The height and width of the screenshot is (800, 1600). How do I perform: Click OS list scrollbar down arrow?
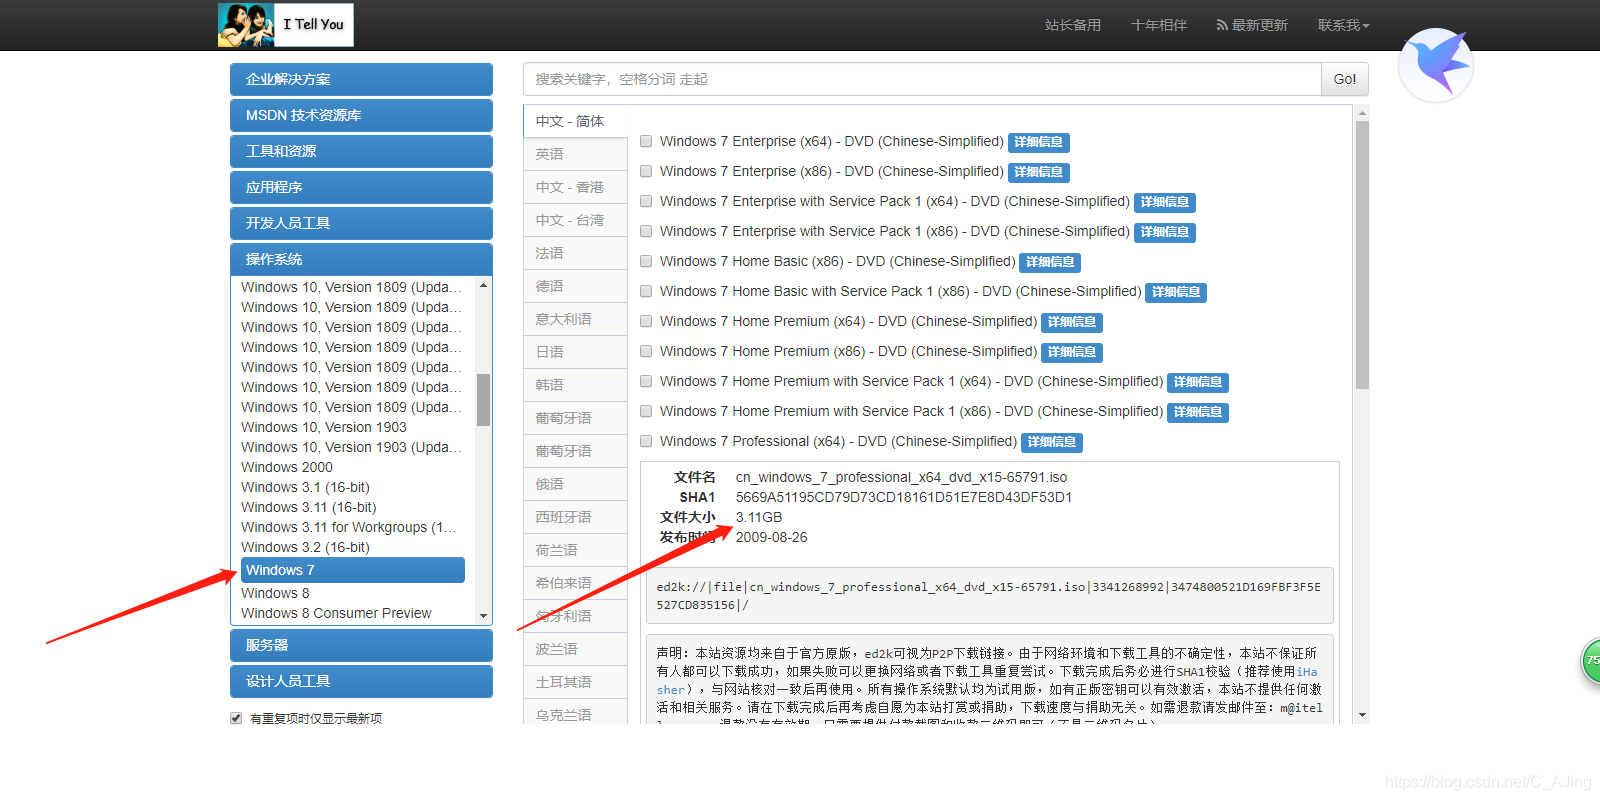coord(484,616)
